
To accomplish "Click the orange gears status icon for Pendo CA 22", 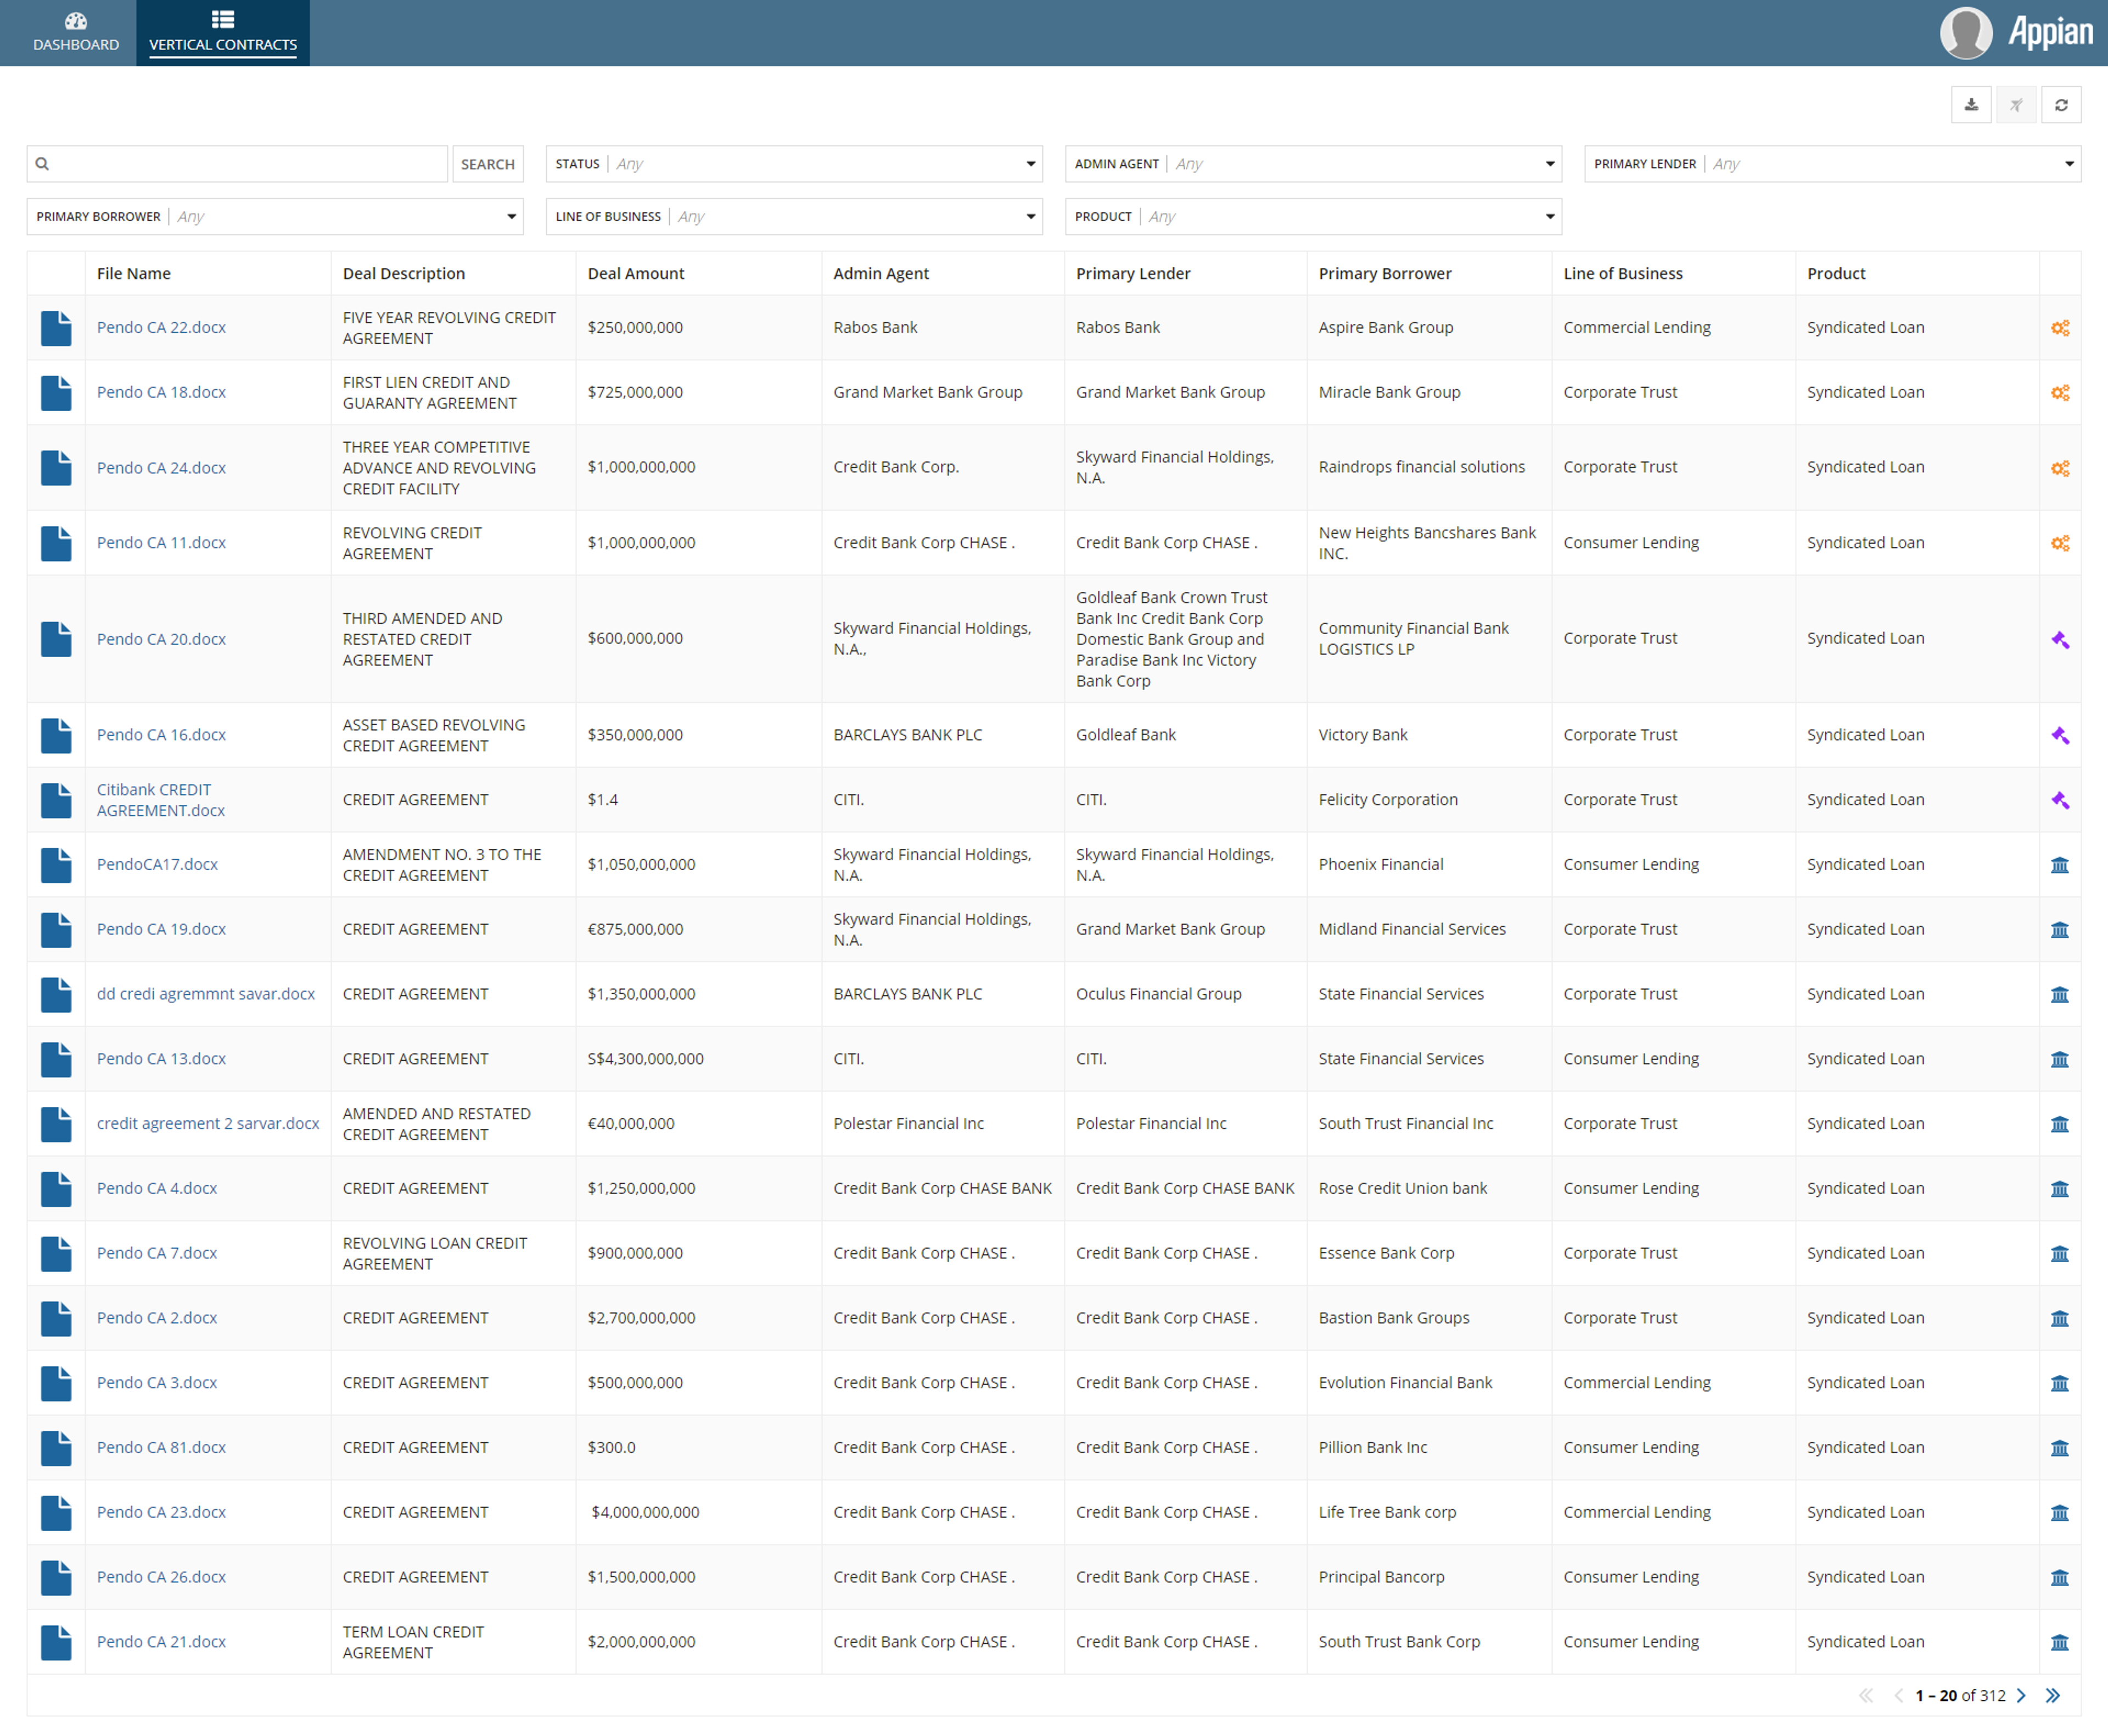I will pos(2060,328).
